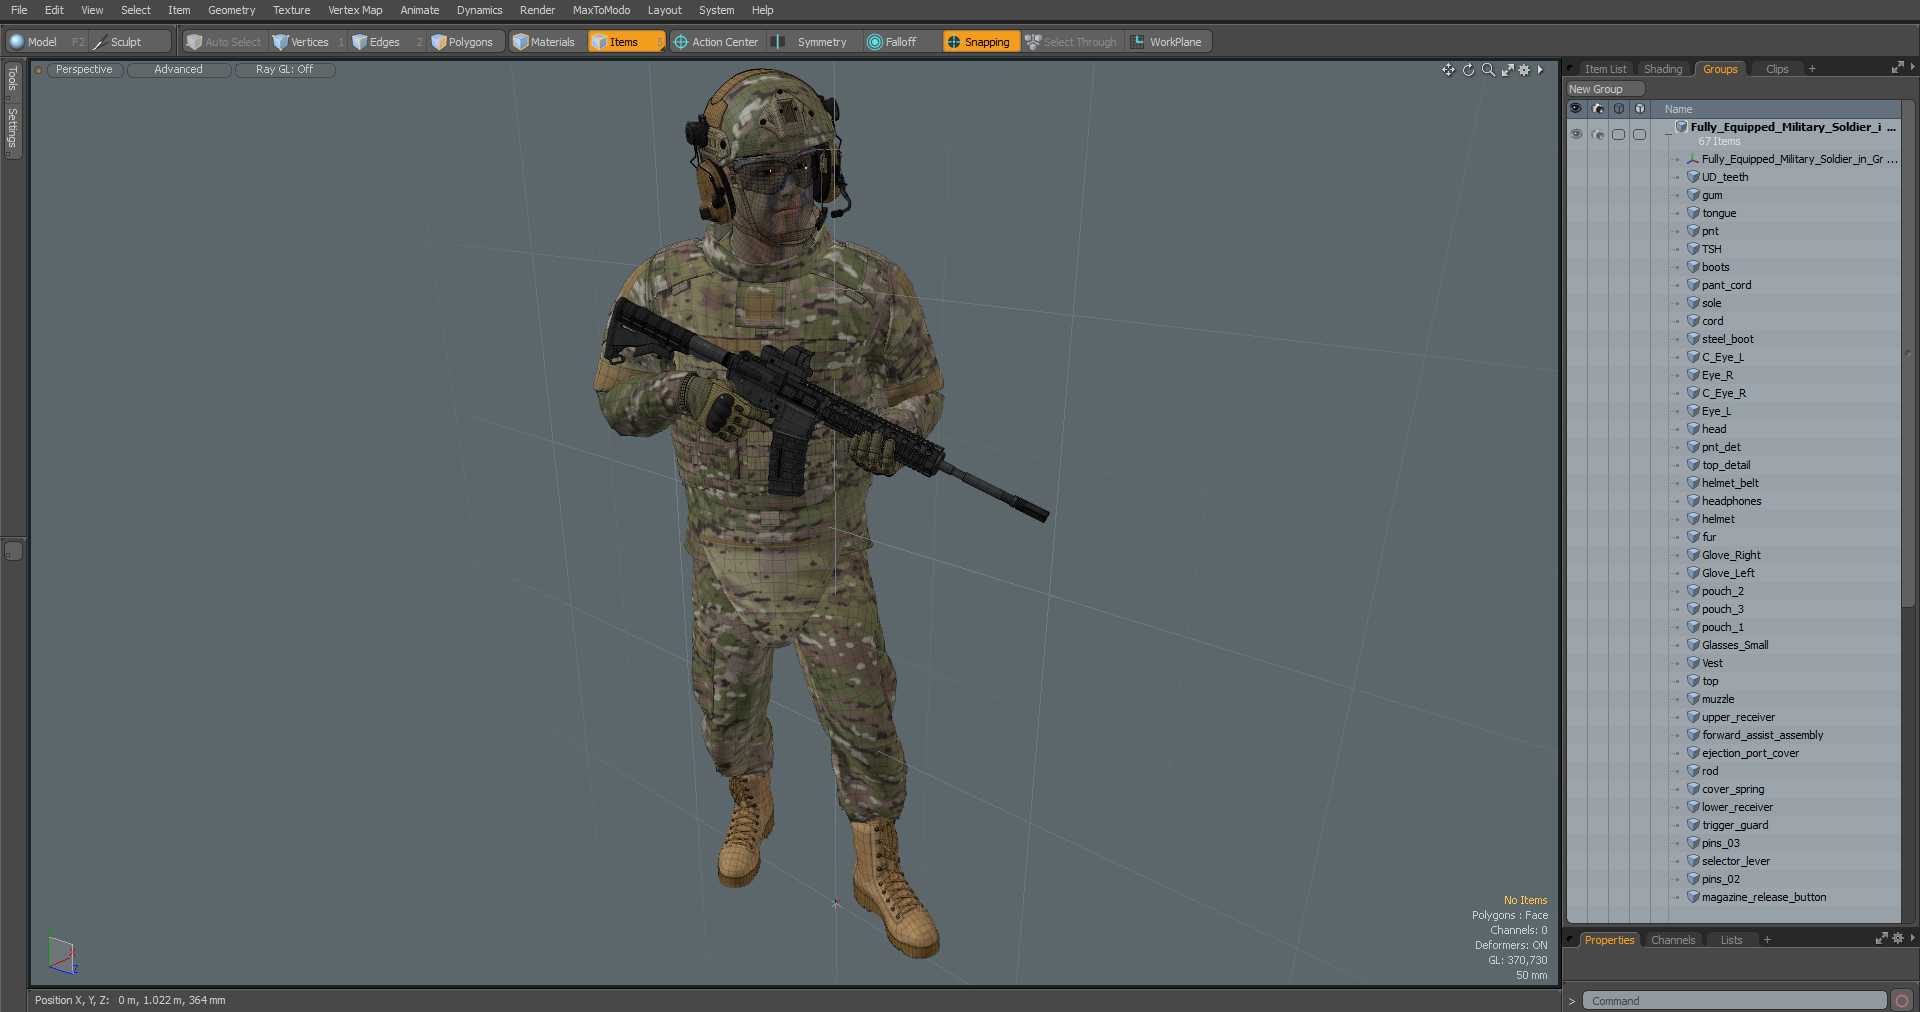The image size is (1920, 1012).
Task: Toggle the render column for soldier group
Action: click(1597, 134)
